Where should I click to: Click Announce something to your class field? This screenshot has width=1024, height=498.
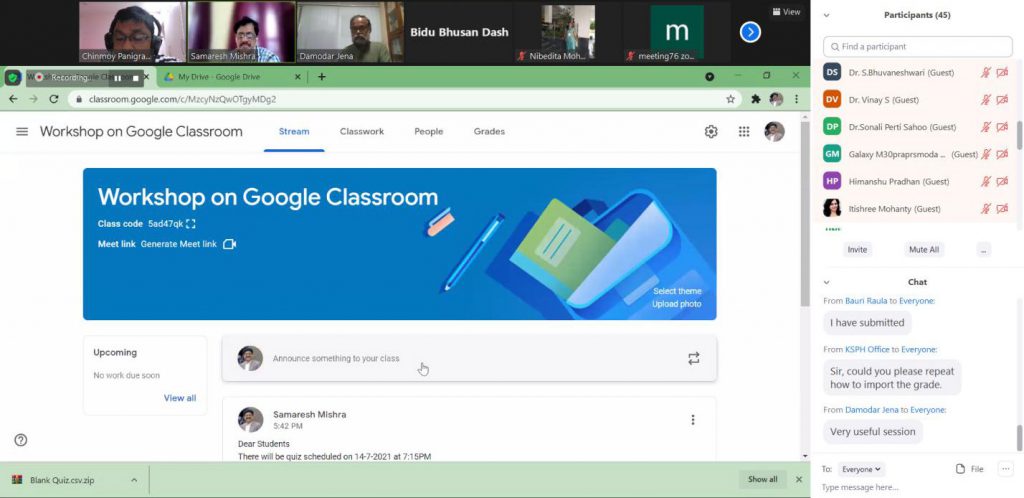(469, 358)
